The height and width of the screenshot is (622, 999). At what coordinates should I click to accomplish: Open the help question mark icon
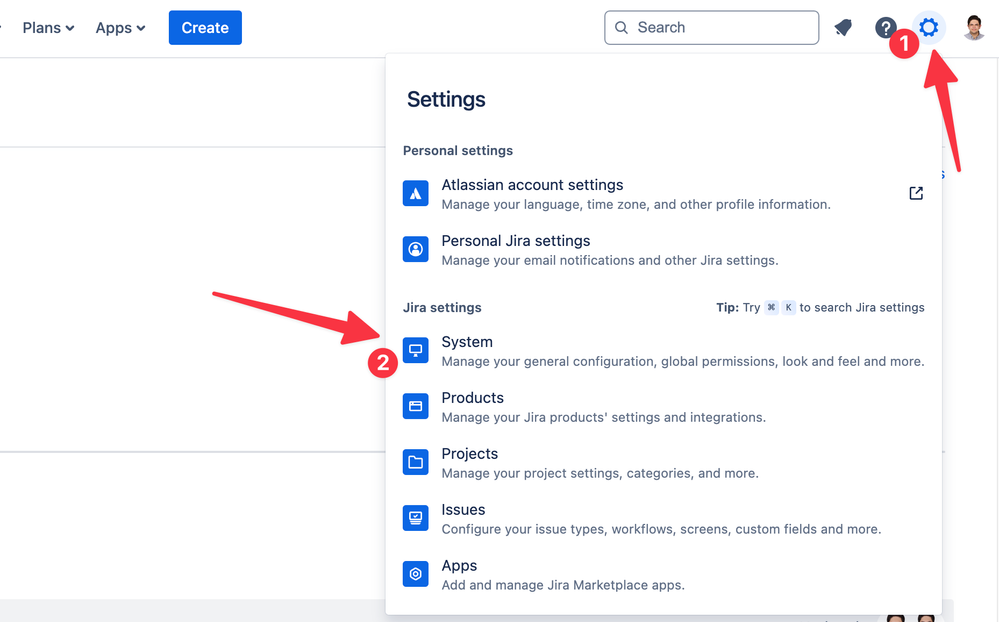885,27
